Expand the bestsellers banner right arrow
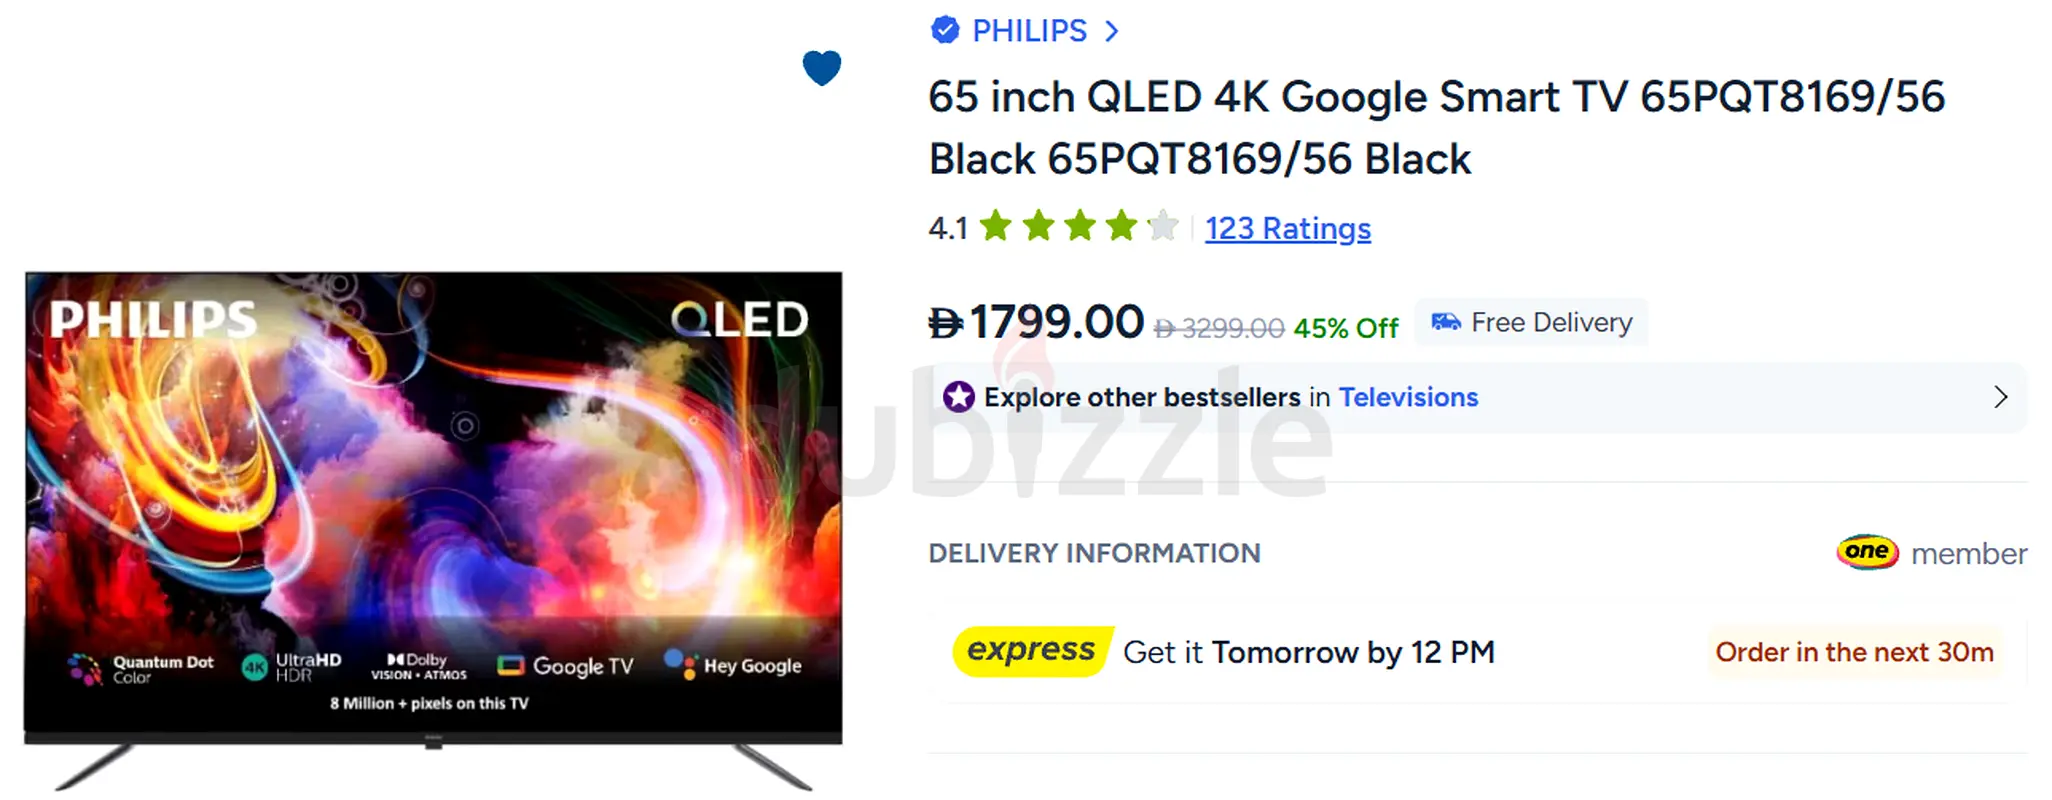Image resolution: width=2052 pixels, height=800 pixels. (x=2000, y=397)
